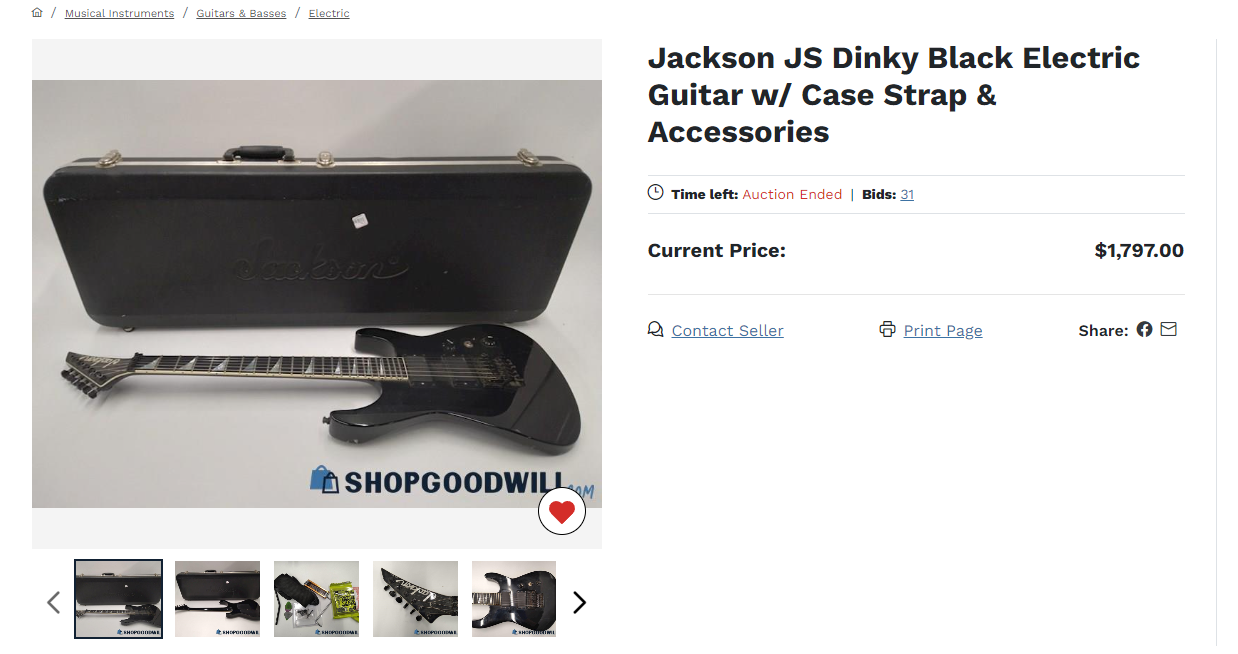Show previous thumbnails with left chevron
This screenshot has width=1238, height=654.
(54, 602)
